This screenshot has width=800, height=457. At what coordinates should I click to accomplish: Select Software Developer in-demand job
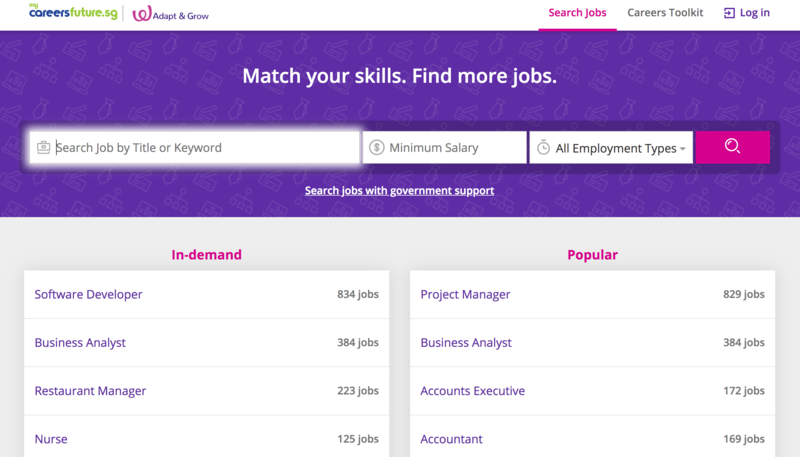[x=89, y=294]
